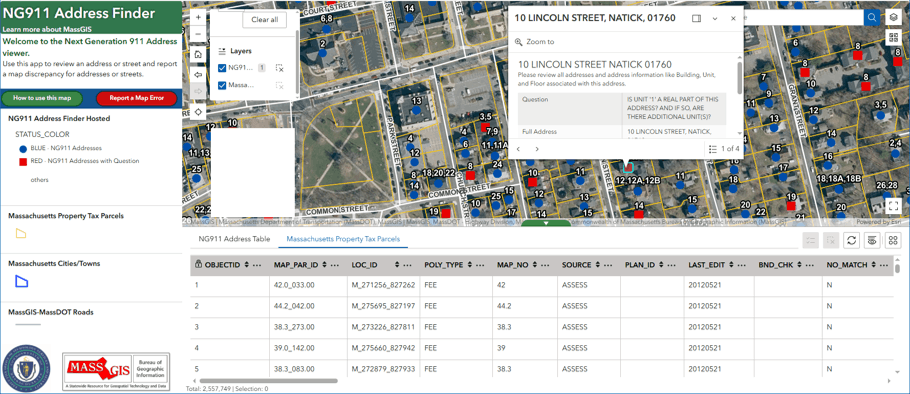This screenshot has width=910, height=394.
Task: Open SOURCE column options menu
Action: (608, 265)
